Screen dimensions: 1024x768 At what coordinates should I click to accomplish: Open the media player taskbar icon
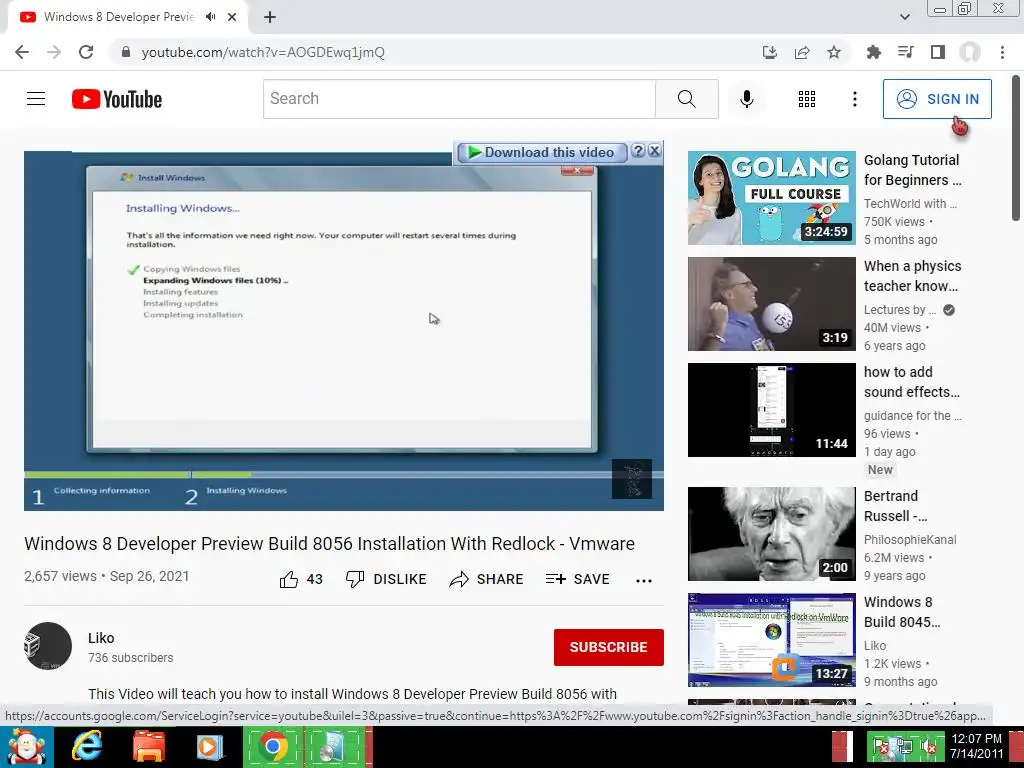(210, 747)
